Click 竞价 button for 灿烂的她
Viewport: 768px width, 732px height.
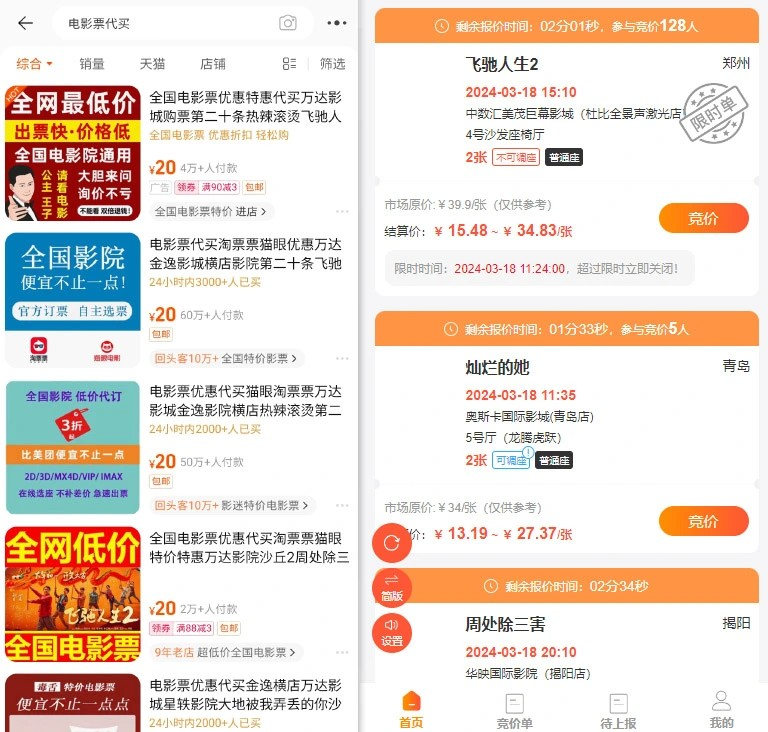pyautogui.click(x=703, y=521)
